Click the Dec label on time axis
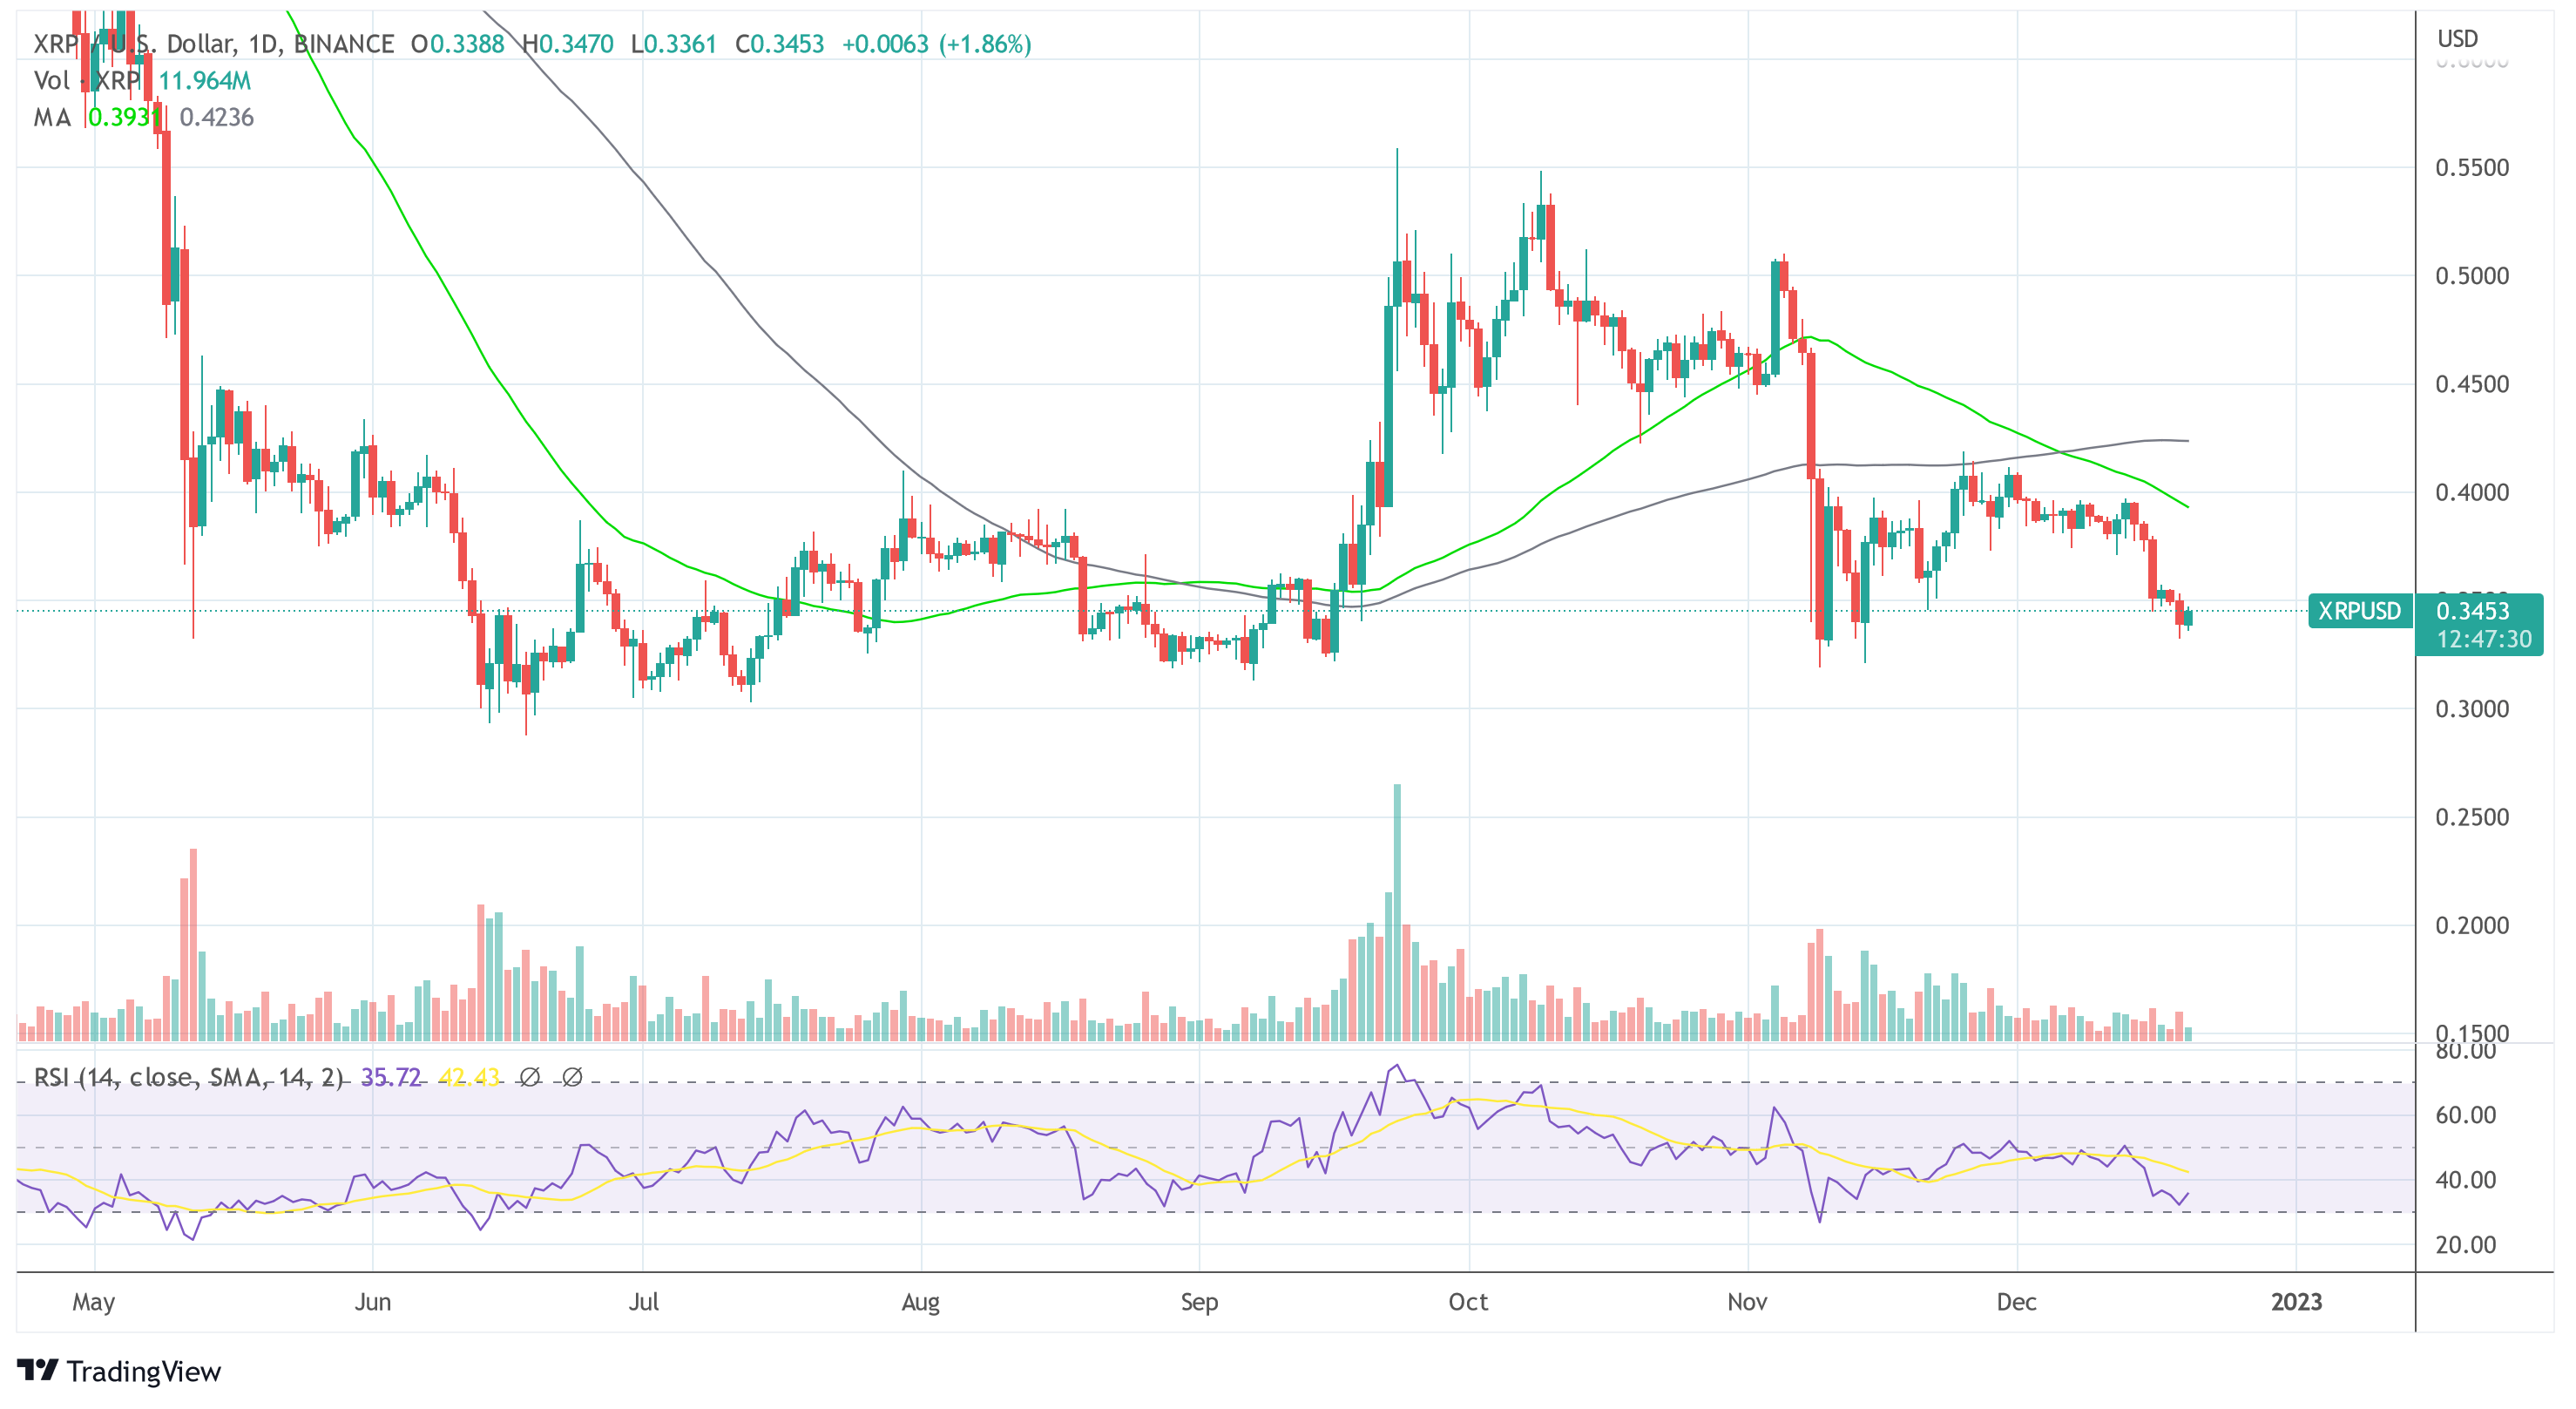This screenshot has height=1409, width=2576. click(x=2017, y=1303)
